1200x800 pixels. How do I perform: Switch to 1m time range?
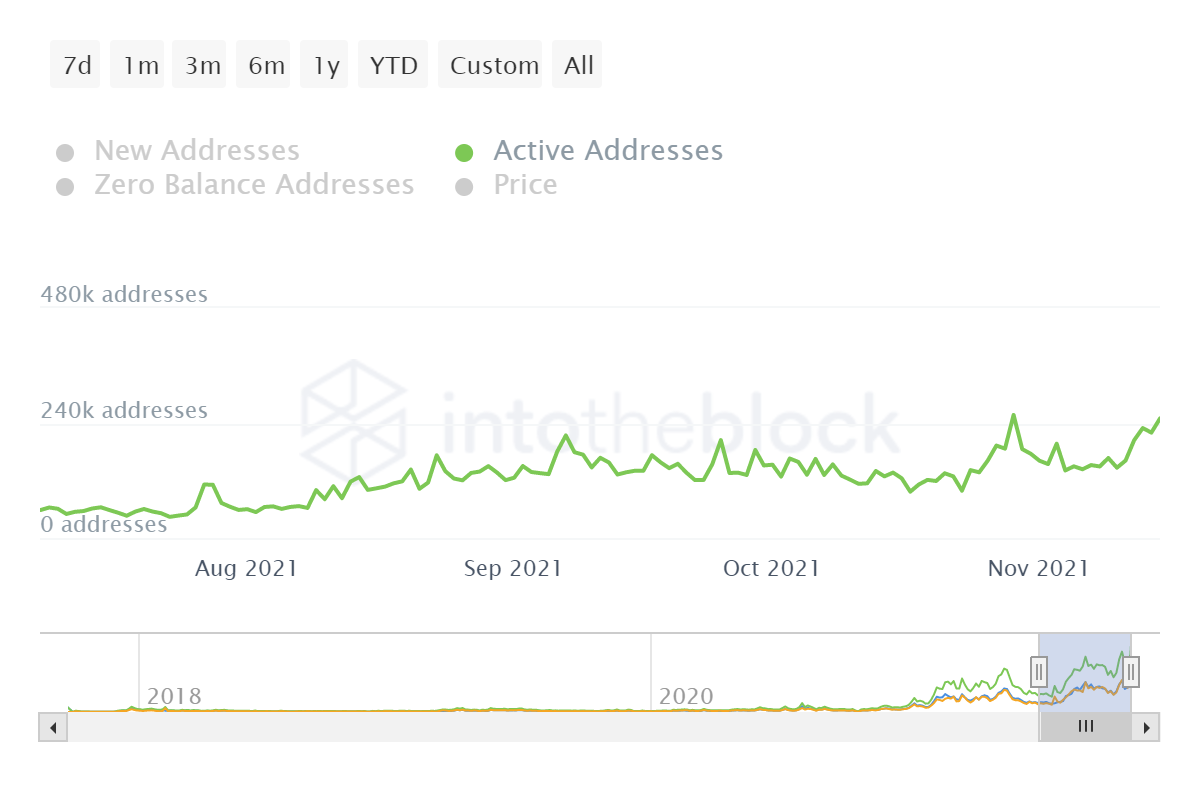click(138, 66)
